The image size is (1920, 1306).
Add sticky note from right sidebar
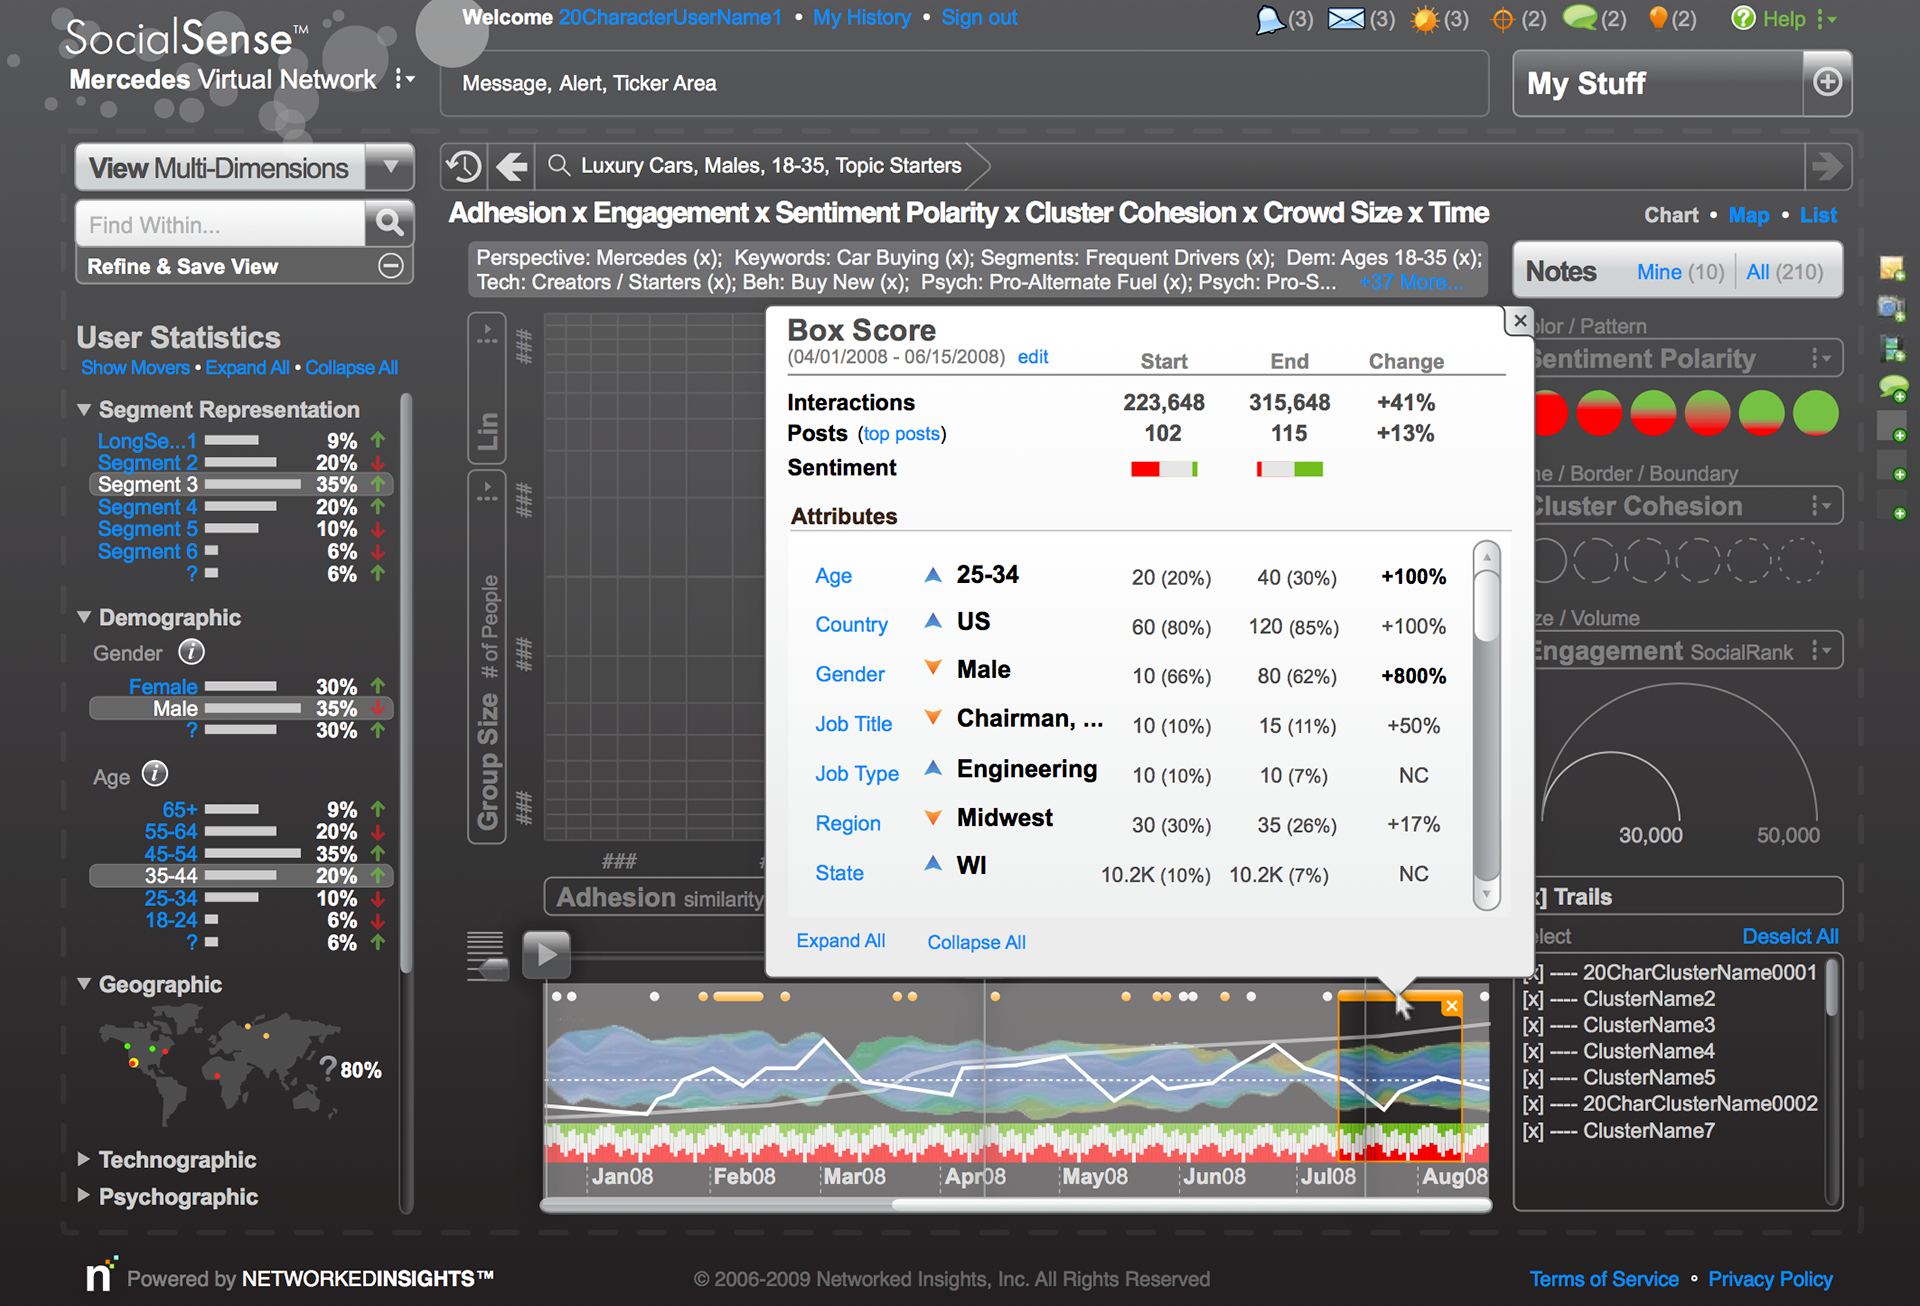pyautogui.click(x=1892, y=269)
